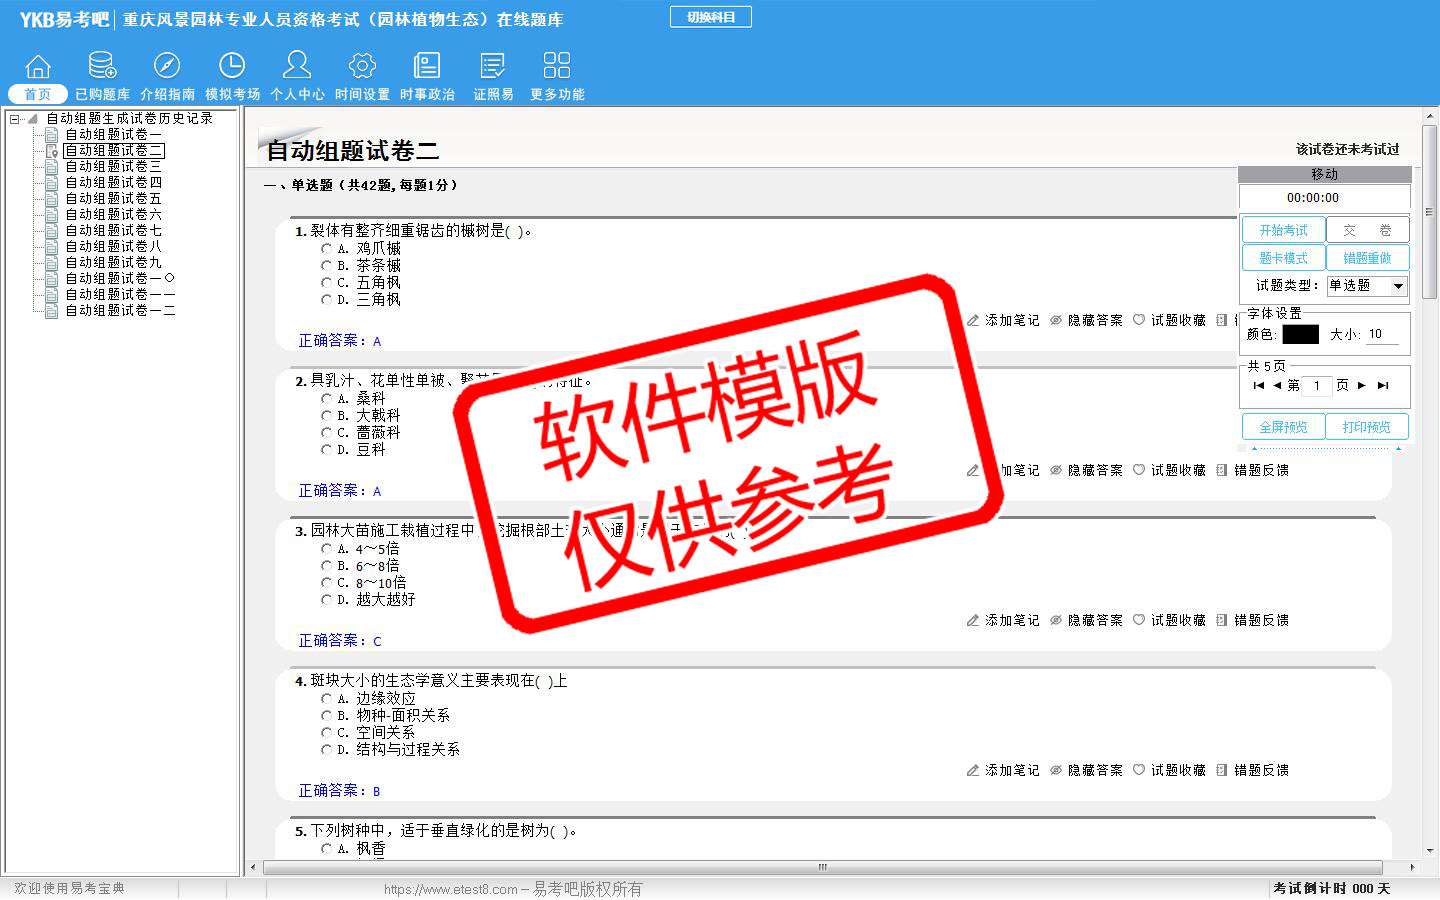The width and height of the screenshot is (1440, 900).
Task: Click 隐藏答案 eye icon for question 4
Action: coord(1056,770)
